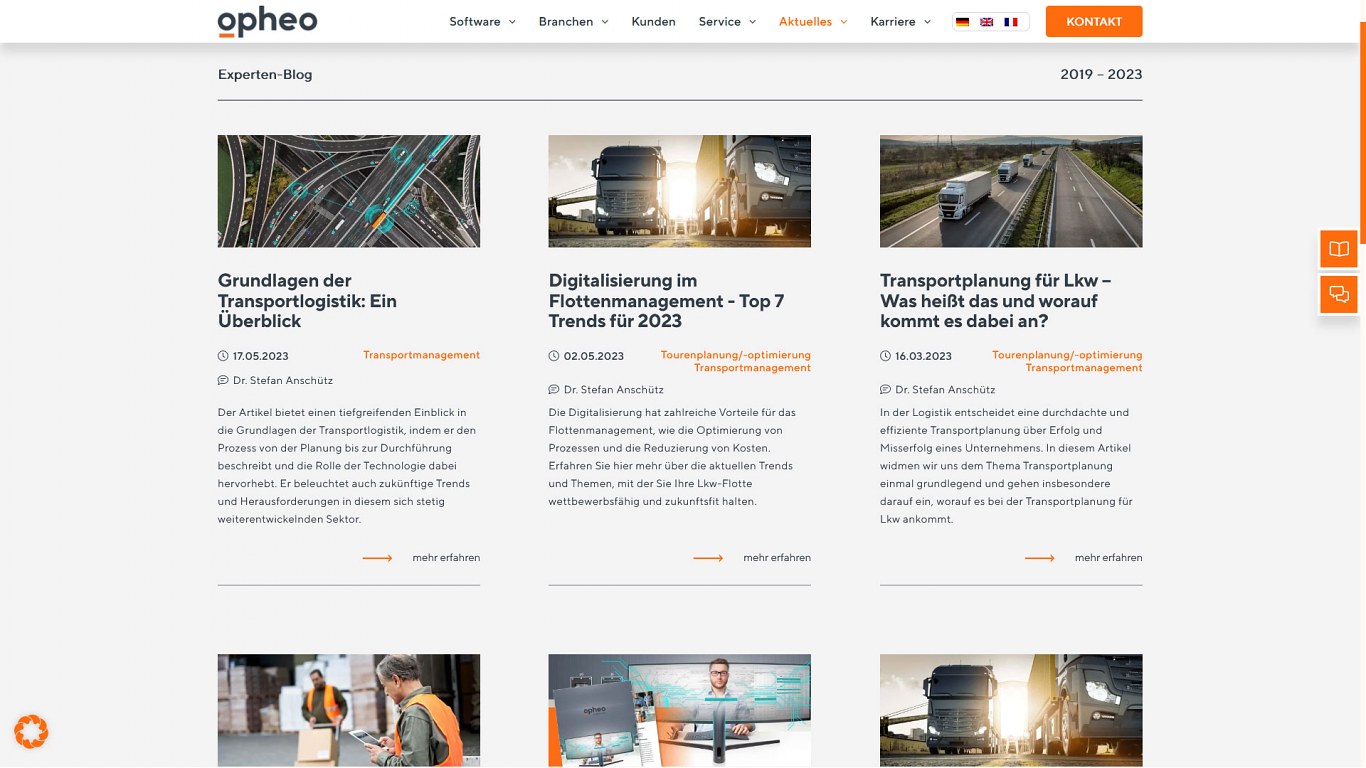This screenshot has height=768, width=1366.
Task: Click arrow under Digitalisierung im Flottenmanagement article
Action: point(708,558)
